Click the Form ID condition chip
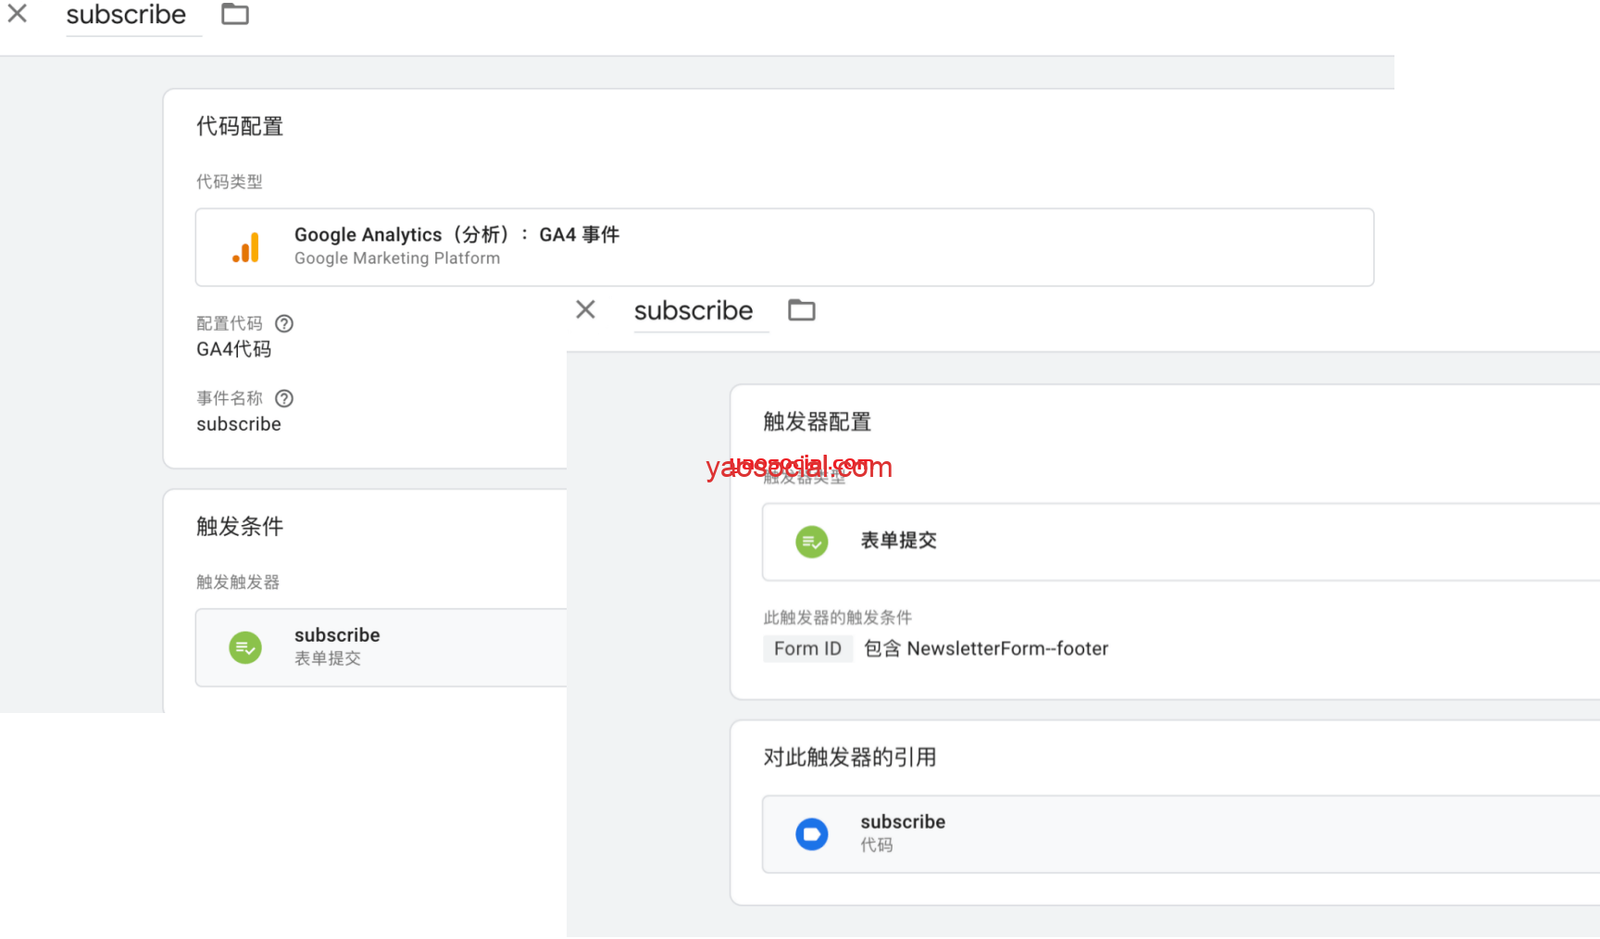The width and height of the screenshot is (1600, 939). pos(807,649)
